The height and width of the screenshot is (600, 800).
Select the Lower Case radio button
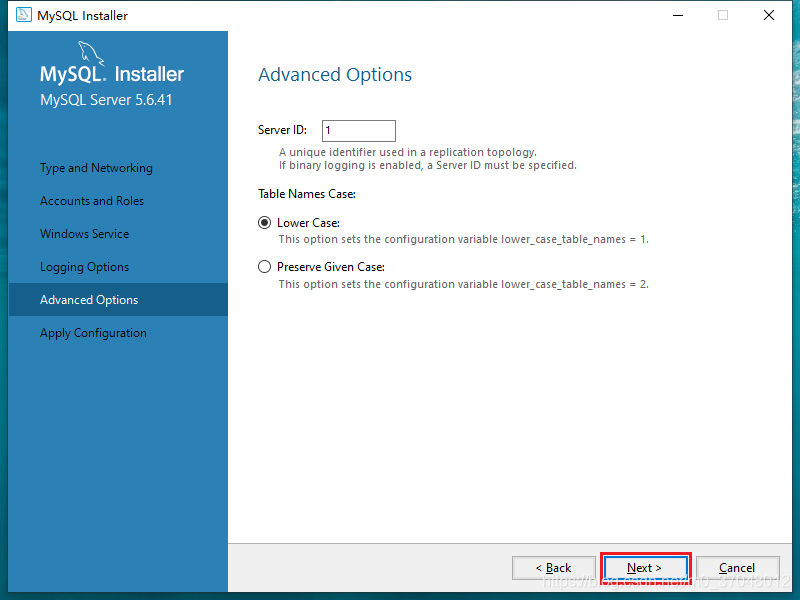264,223
